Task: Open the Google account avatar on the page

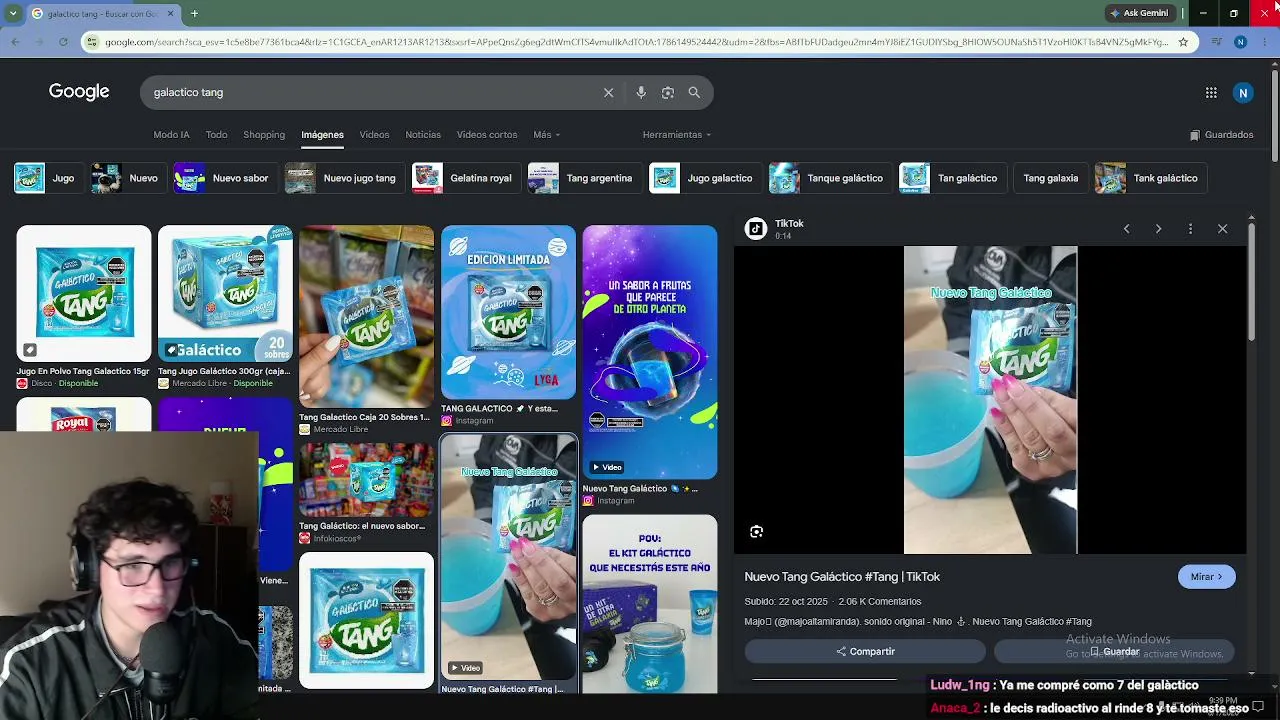Action: click(x=1243, y=93)
